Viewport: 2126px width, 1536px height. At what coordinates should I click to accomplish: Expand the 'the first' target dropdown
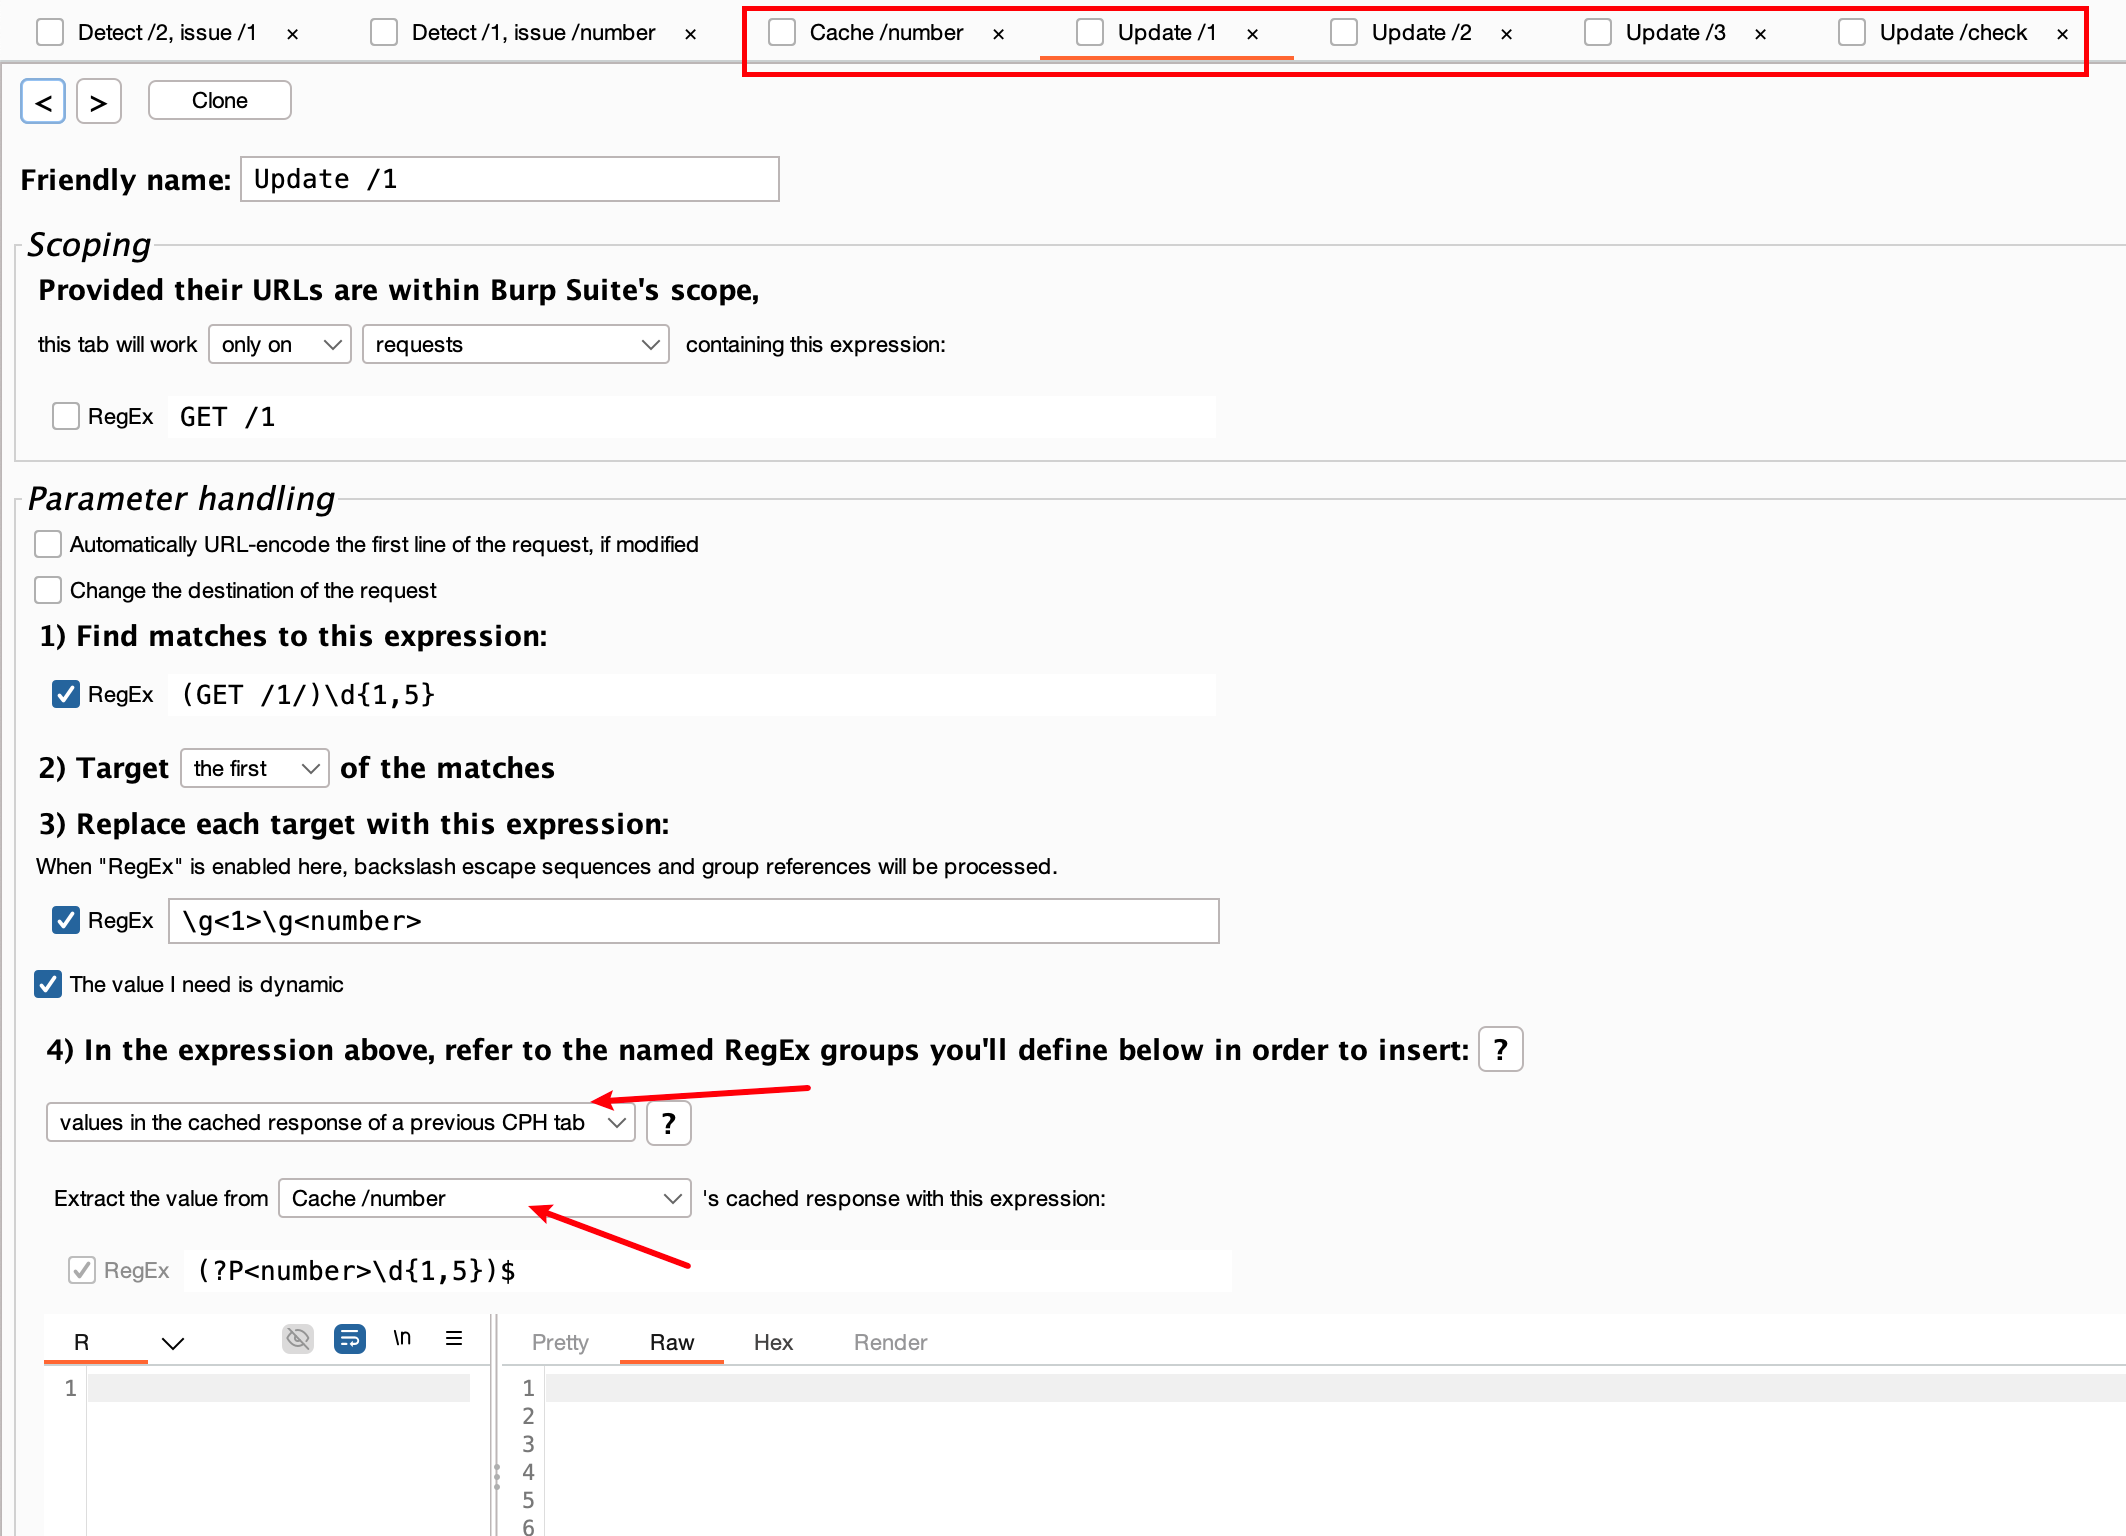tap(254, 768)
